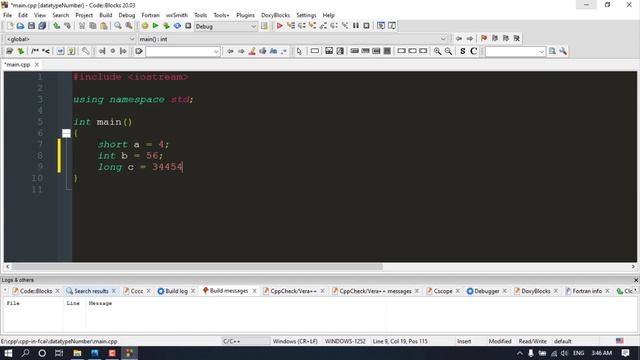Click the Zoom in magnifier icon

(437, 51)
